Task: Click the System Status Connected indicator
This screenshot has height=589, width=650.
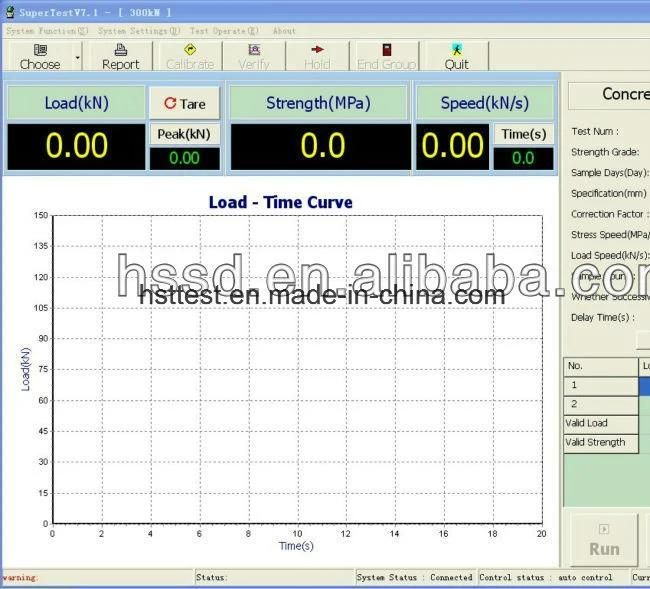Action: 415,577
